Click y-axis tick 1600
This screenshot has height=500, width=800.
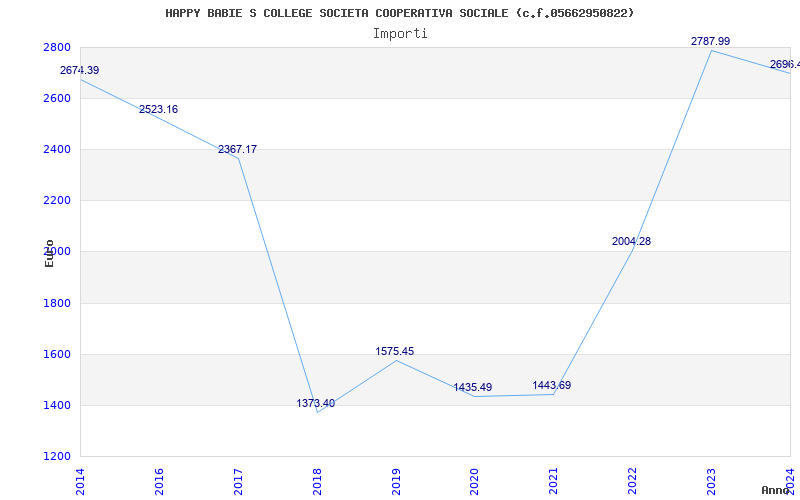59,355
